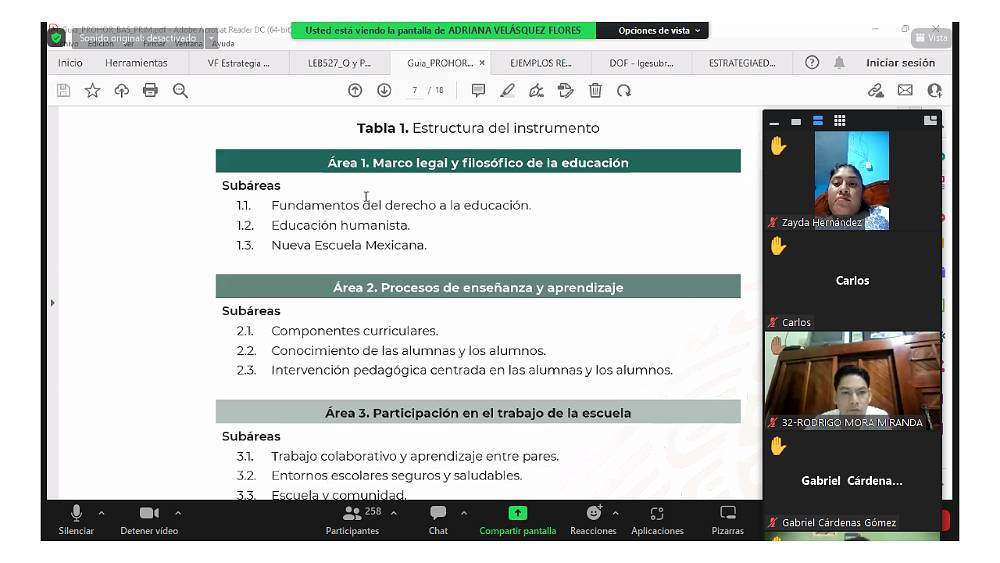Open Pizarras whiteboards

727,519
